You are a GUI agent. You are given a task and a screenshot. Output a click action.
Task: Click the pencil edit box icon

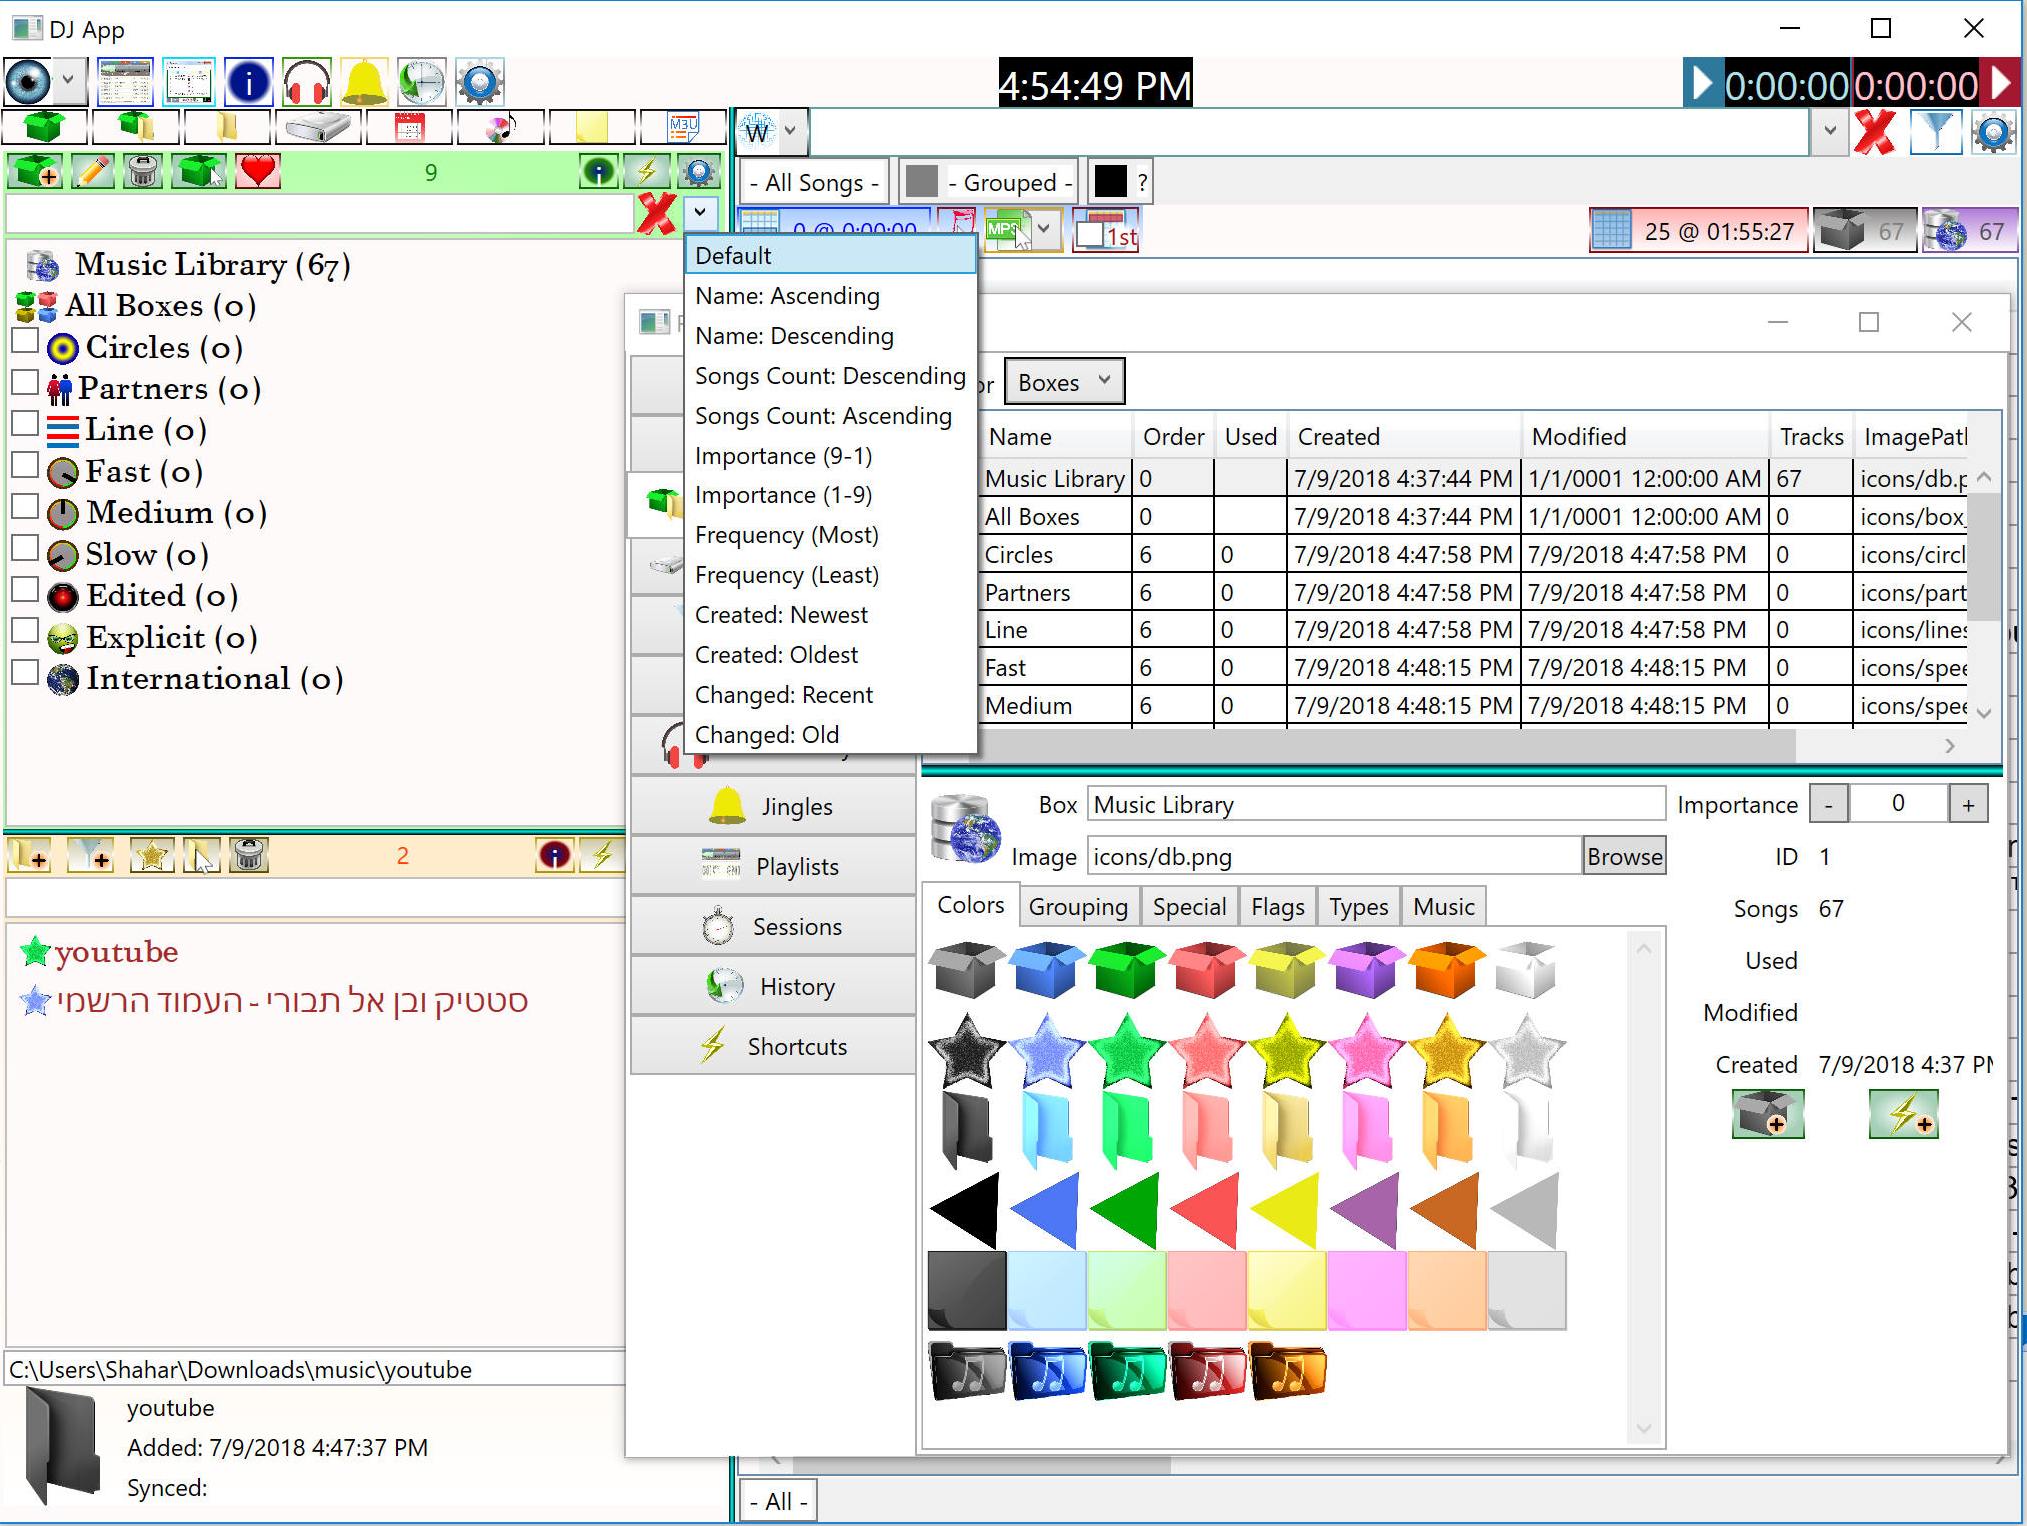tap(92, 171)
